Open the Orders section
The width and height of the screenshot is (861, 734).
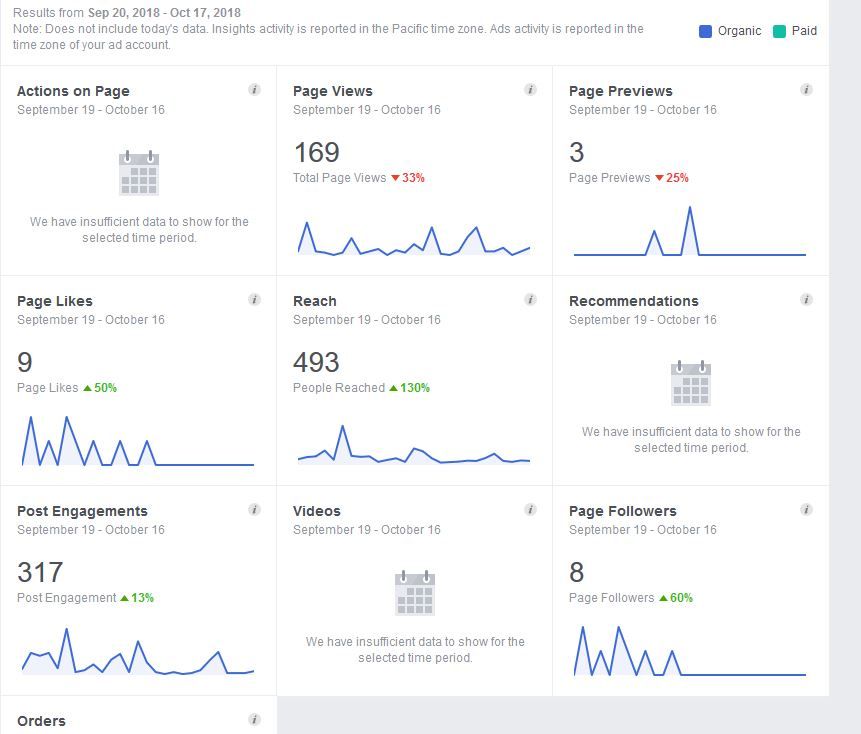coord(41,721)
